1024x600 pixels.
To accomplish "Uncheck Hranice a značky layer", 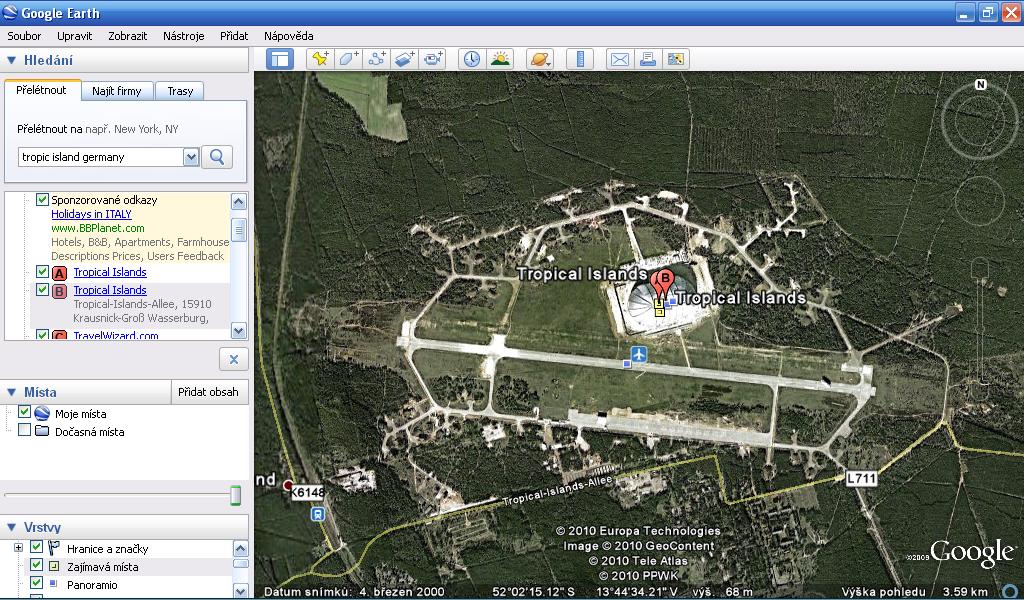I will click(36, 547).
